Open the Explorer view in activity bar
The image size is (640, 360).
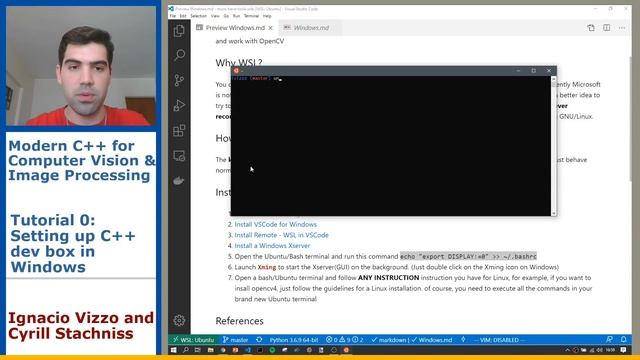coord(179,31)
